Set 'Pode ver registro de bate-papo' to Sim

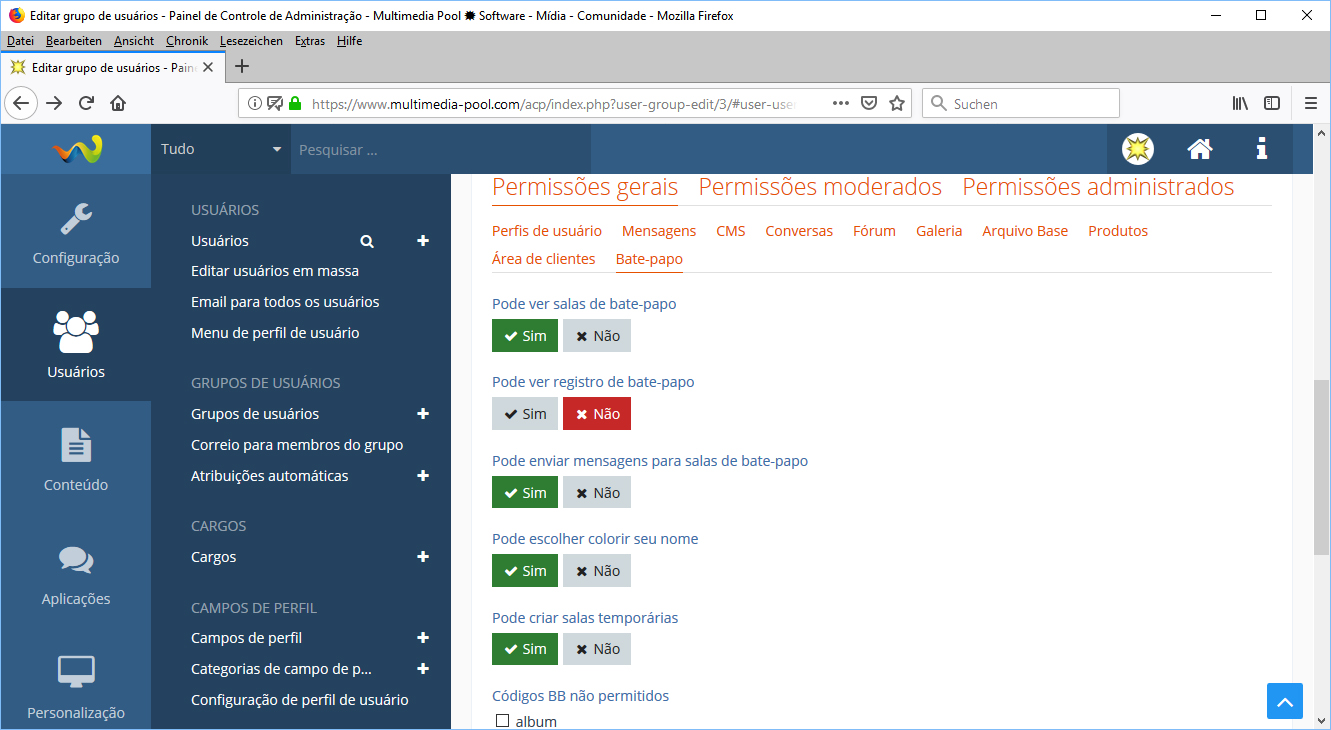coord(525,414)
